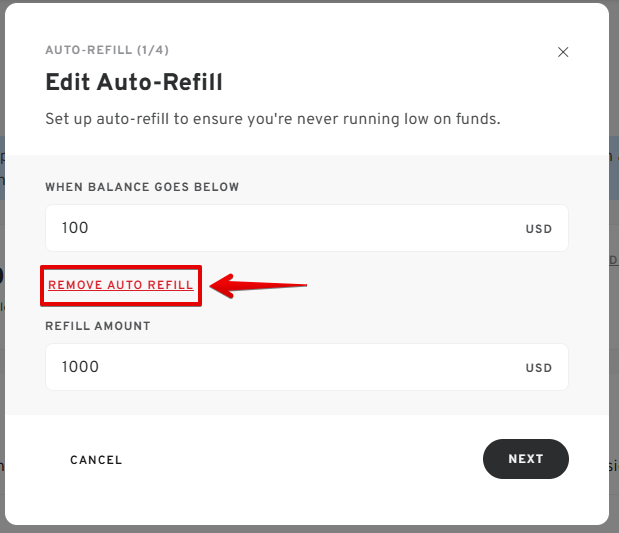Viewport: 619px width, 533px height.
Task: Click the auto-refill description sentence
Action: click(273, 119)
